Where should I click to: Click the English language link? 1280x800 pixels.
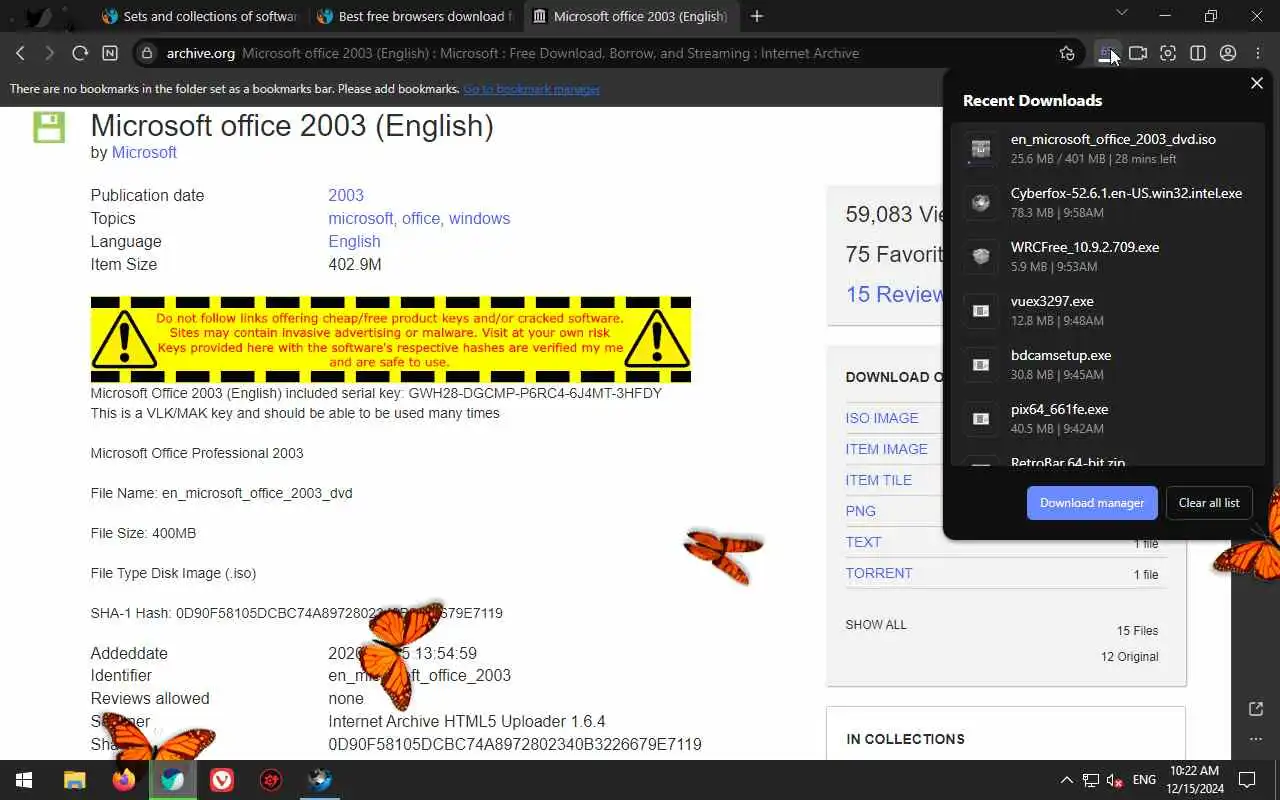pos(354,241)
